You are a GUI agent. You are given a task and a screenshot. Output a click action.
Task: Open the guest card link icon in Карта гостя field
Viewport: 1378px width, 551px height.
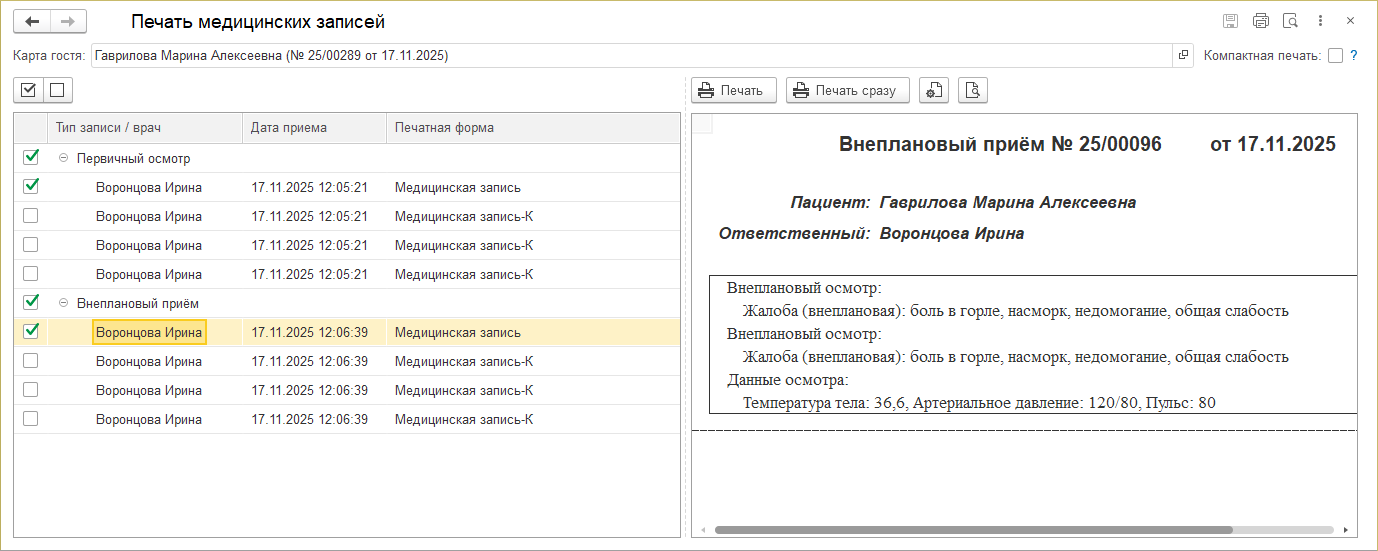coord(1183,56)
